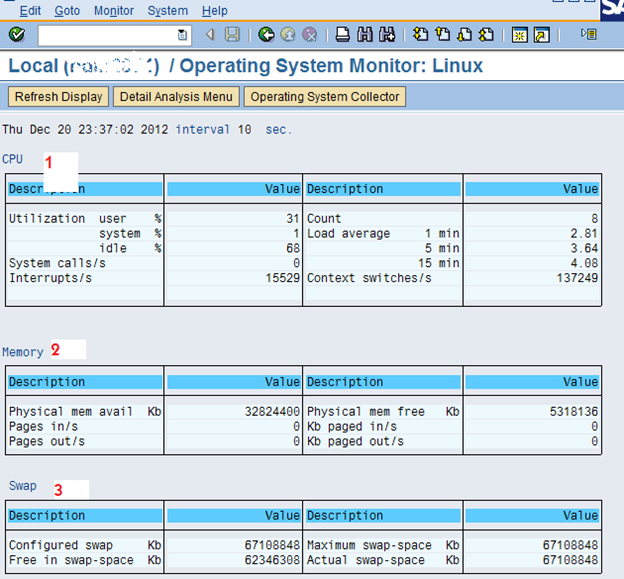Click the Generate Shortcut icon
Viewport: 624px width, 579px height.
pos(542,35)
